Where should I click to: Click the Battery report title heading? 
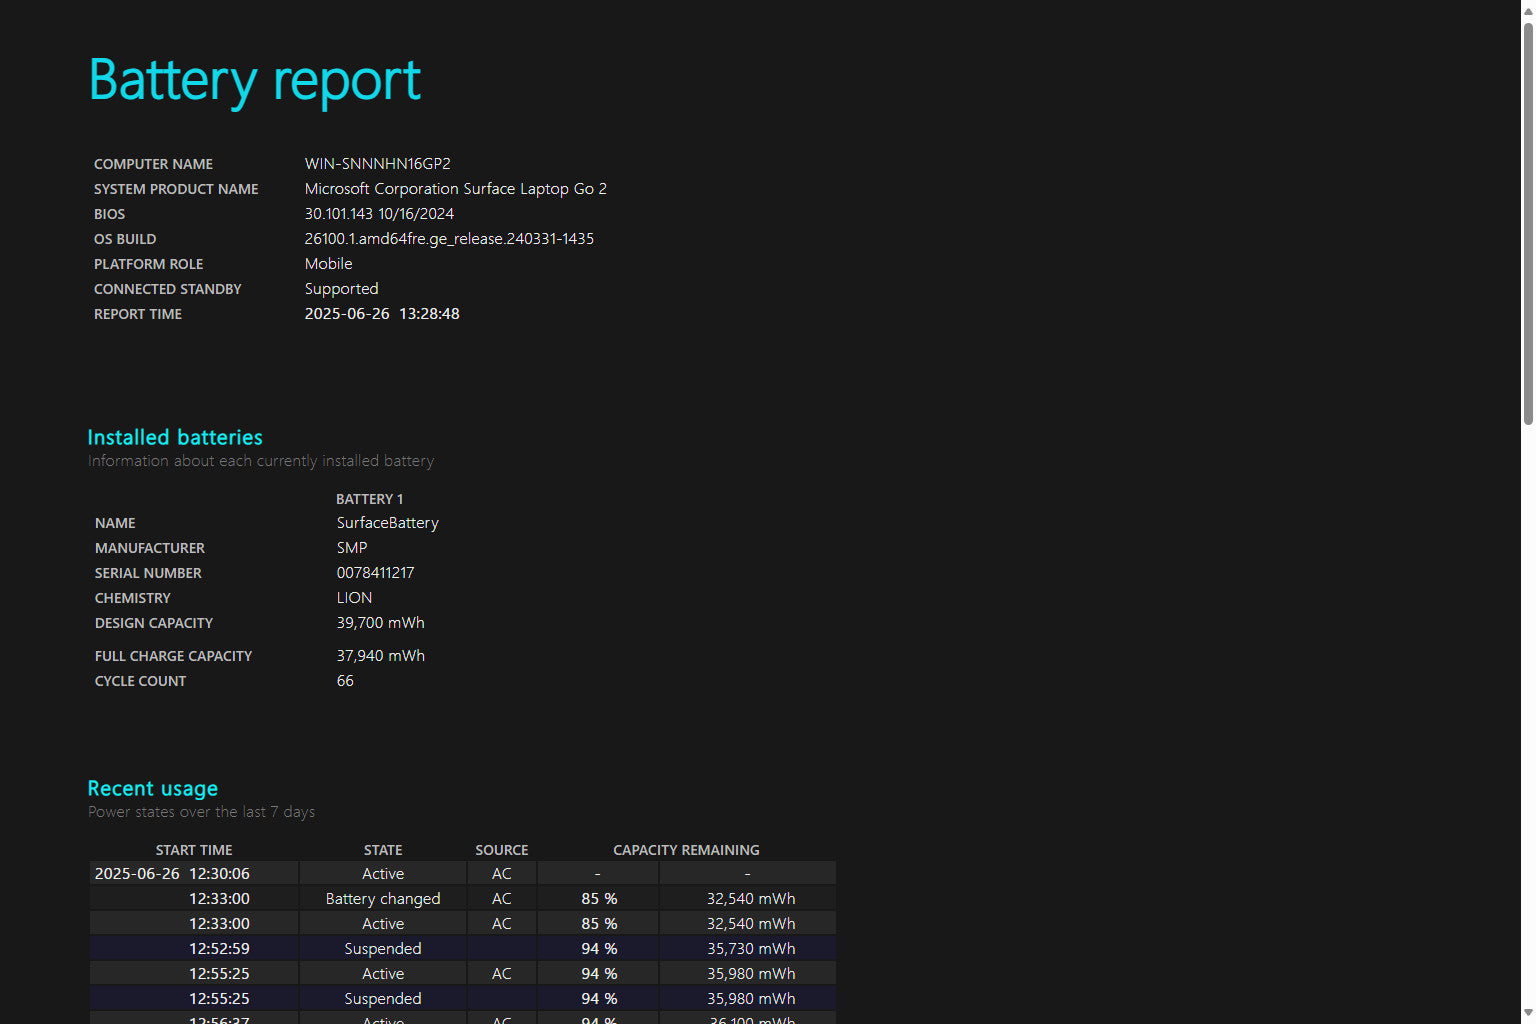point(254,80)
